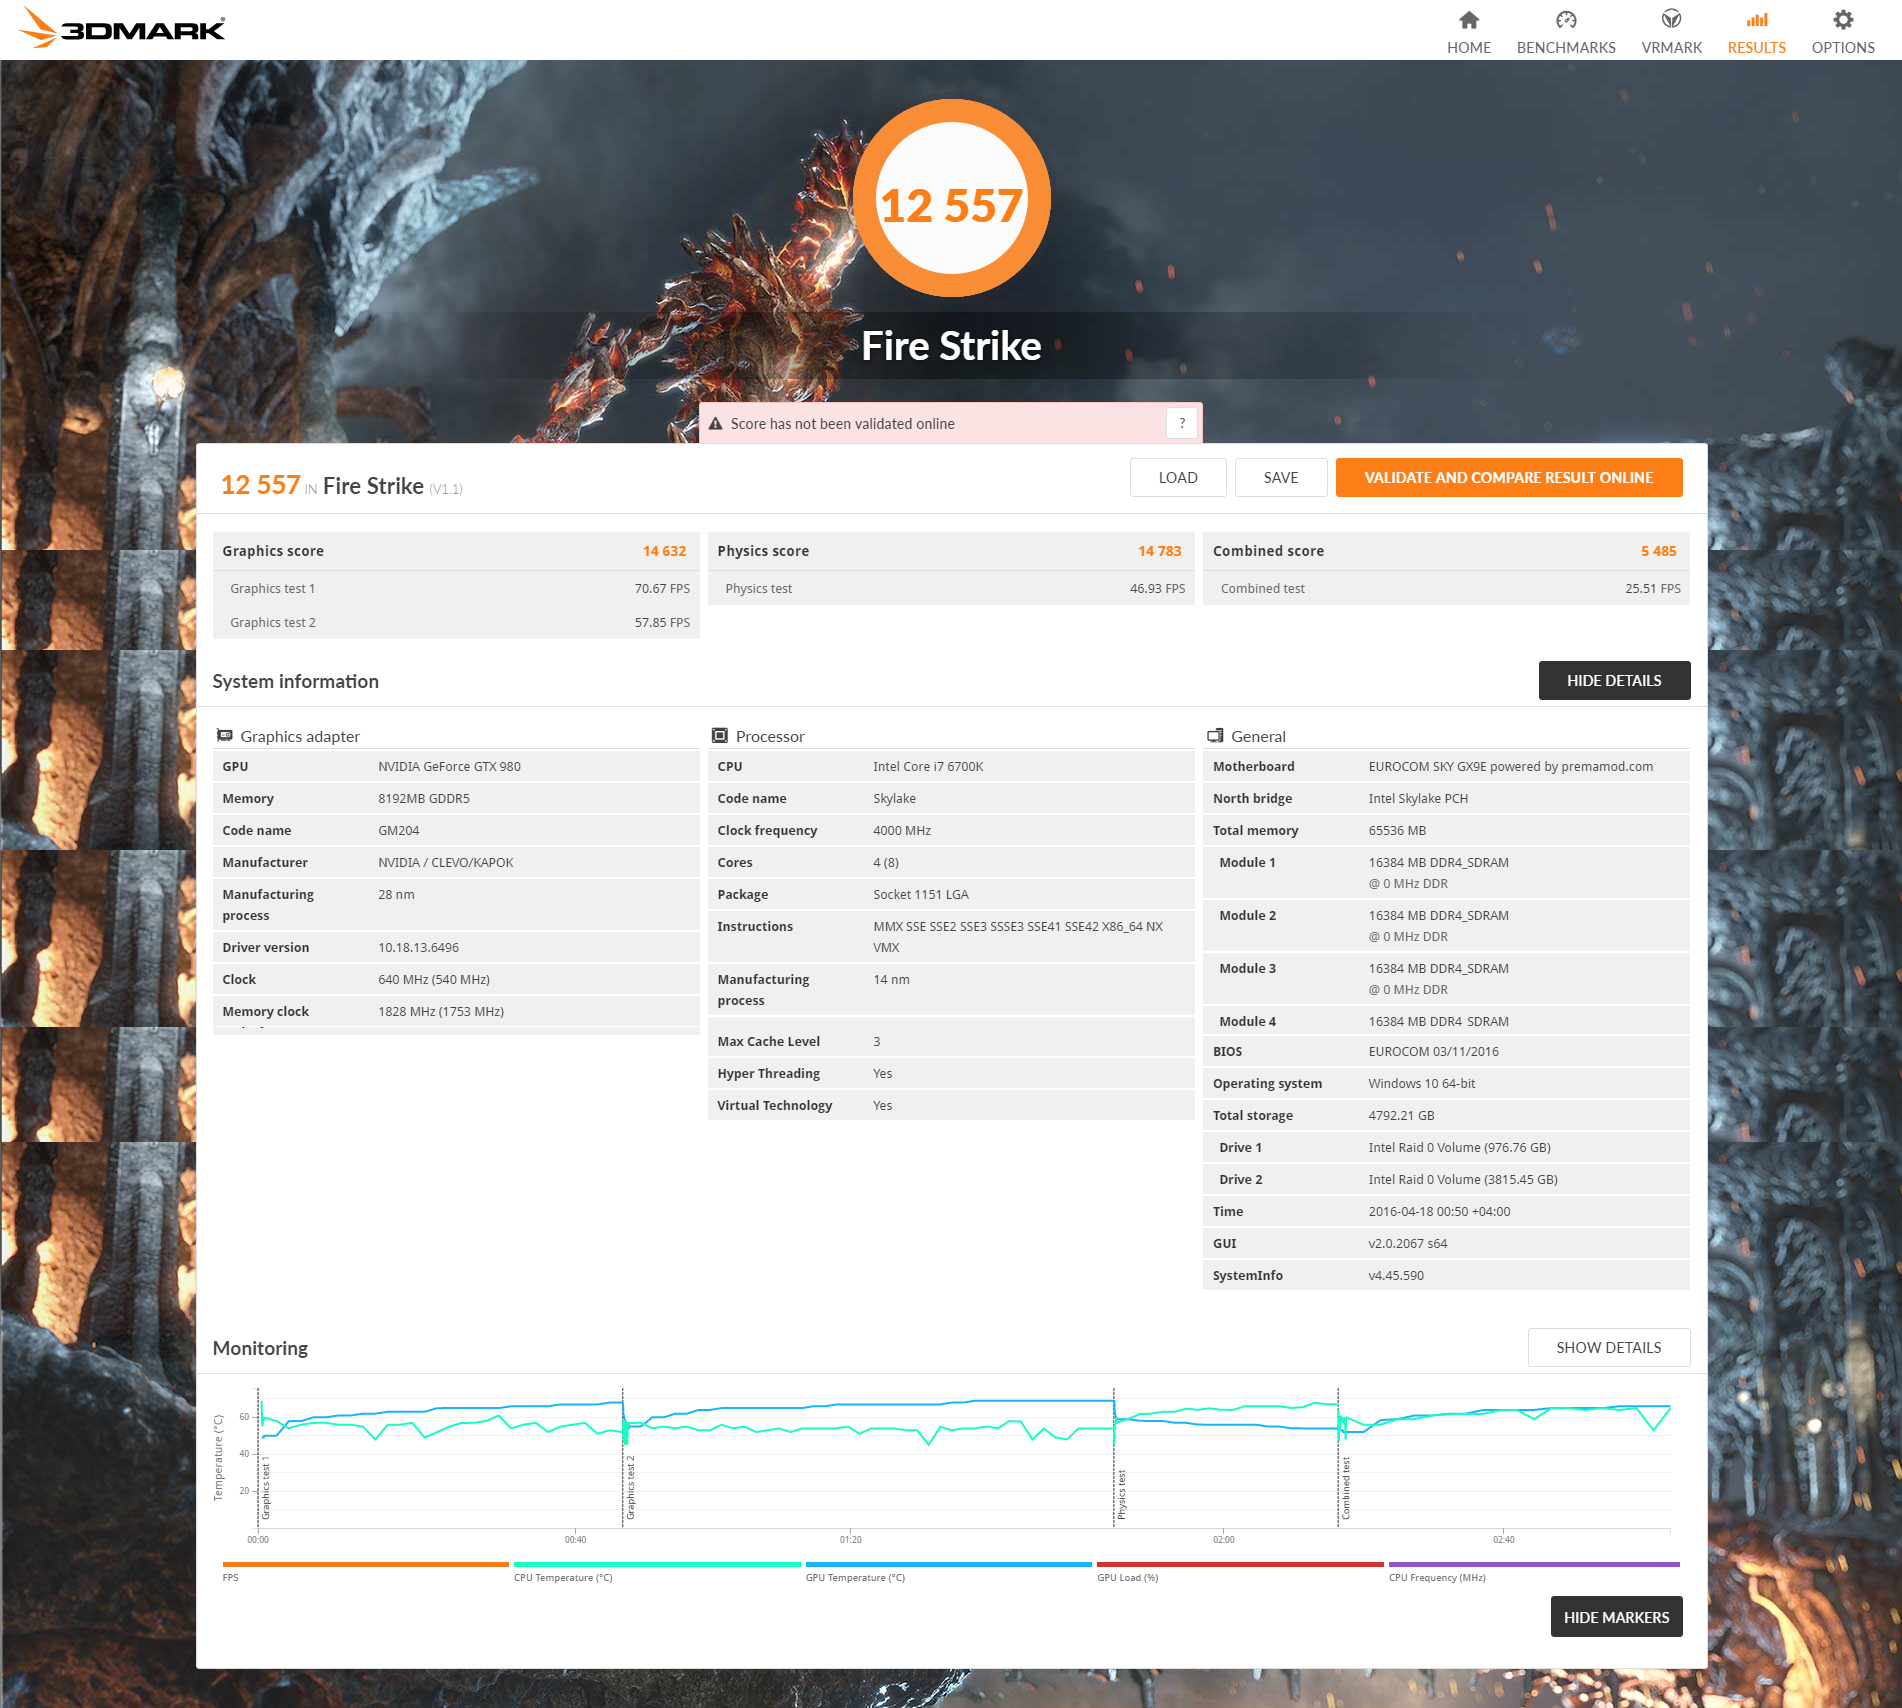Image resolution: width=1902 pixels, height=1708 pixels.
Task: Click the Package Socket 1151 LGA value
Action: point(921,894)
